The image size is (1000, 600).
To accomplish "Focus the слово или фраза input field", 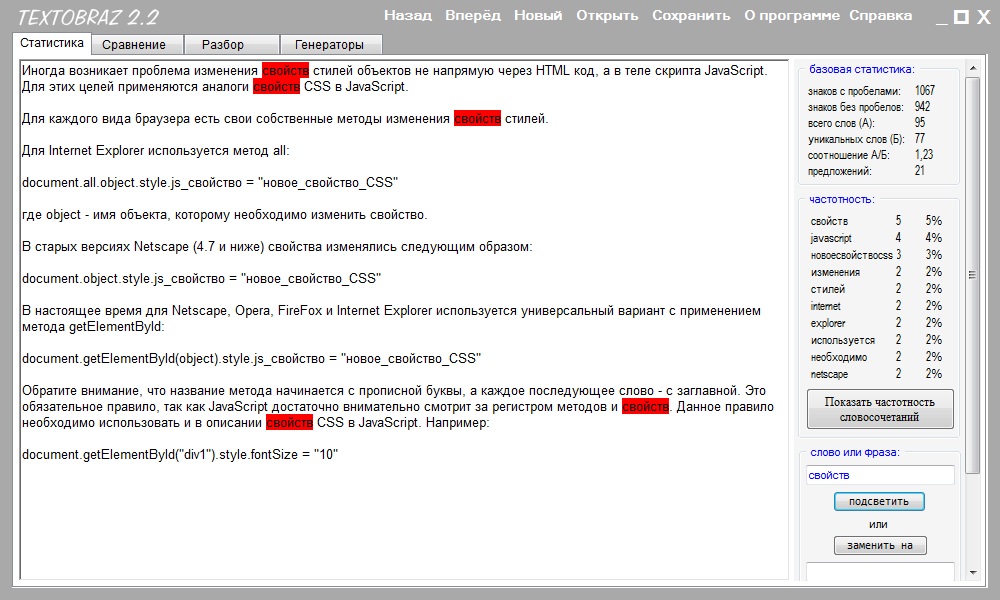I will (880, 475).
